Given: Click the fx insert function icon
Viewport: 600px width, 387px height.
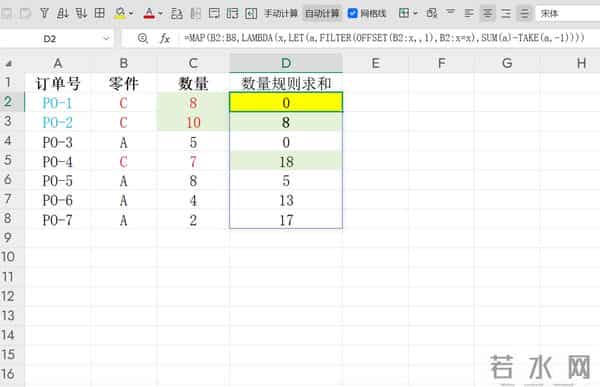Looking at the screenshot, I should point(165,38).
